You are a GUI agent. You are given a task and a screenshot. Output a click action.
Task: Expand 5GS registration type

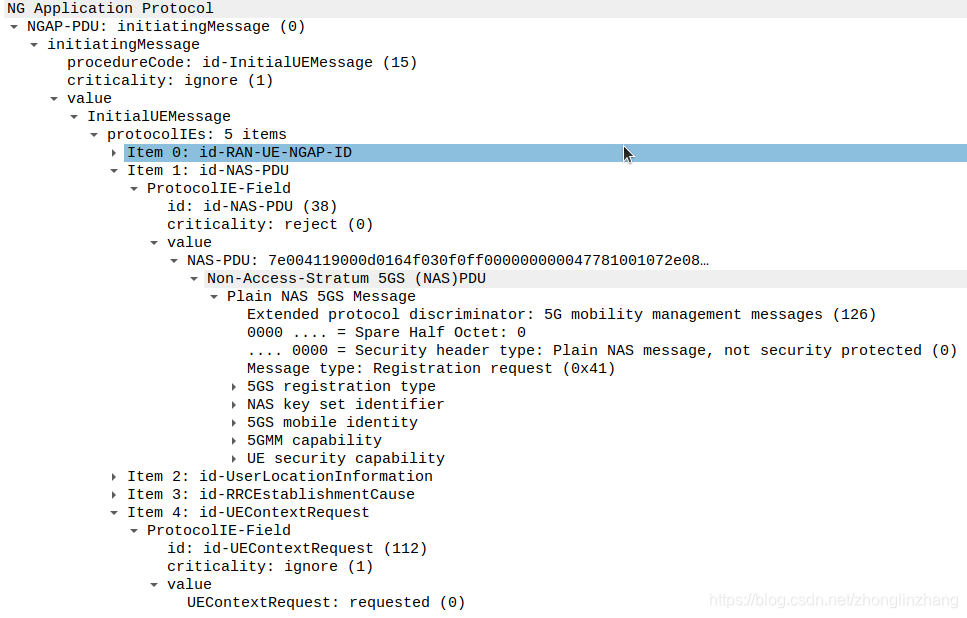pyautogui.click(x=234, y=387)
